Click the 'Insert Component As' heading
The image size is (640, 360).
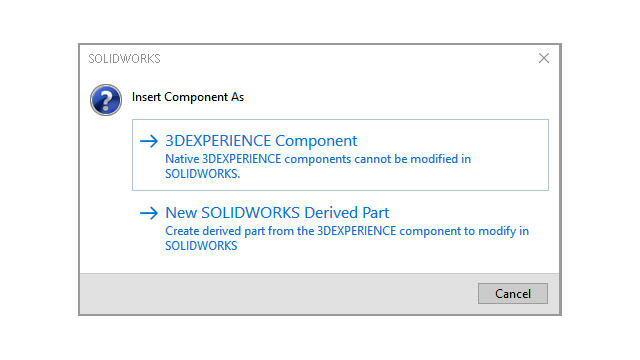tap(188, 97)
